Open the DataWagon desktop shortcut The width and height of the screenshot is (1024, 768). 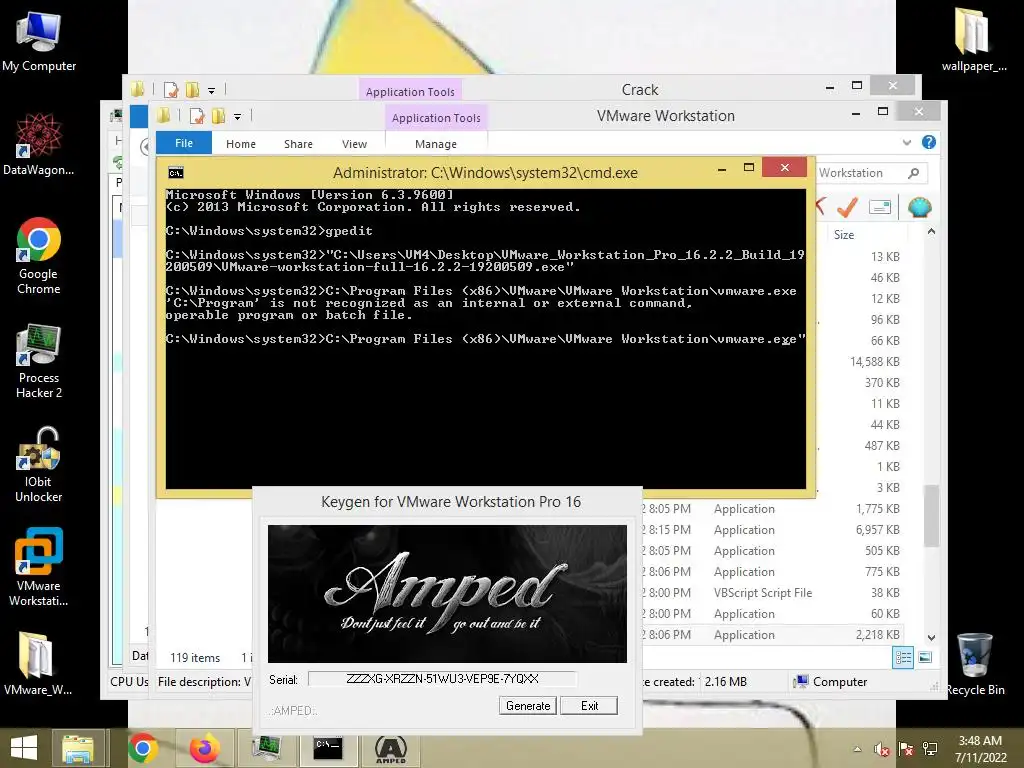(x=39, y=144)
